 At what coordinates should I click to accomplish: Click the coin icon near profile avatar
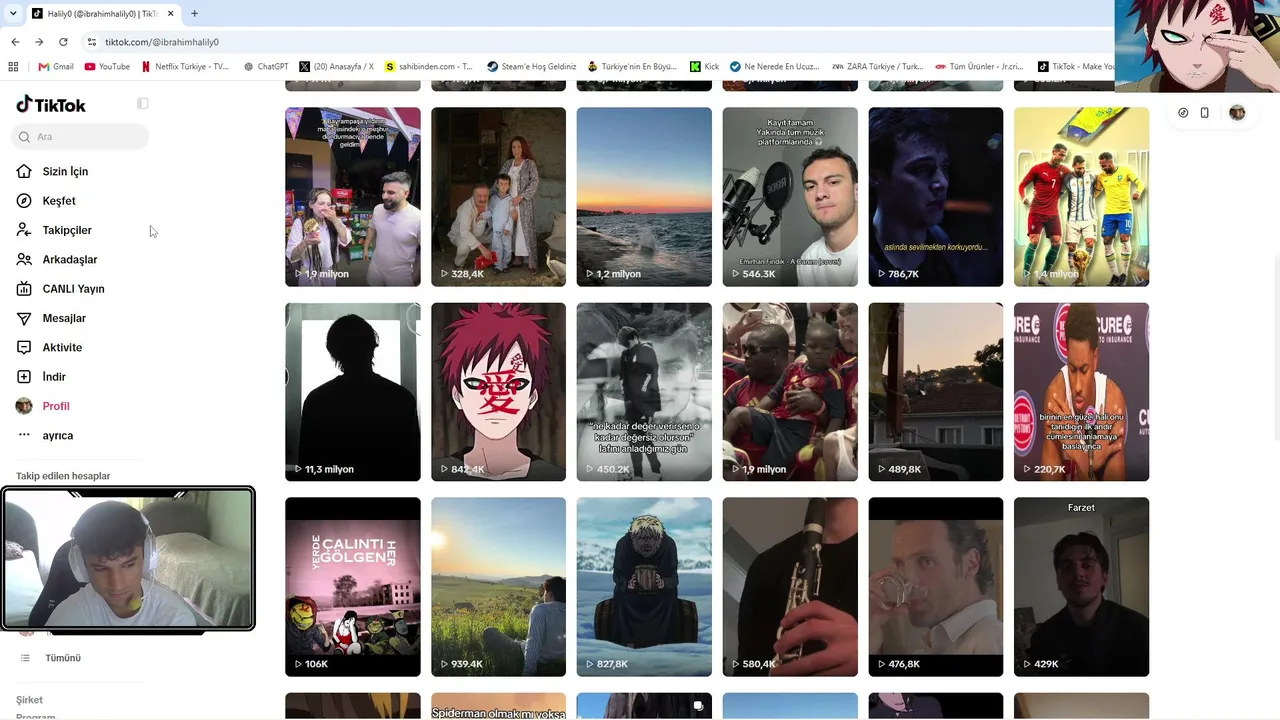[x=1183, y=113]
